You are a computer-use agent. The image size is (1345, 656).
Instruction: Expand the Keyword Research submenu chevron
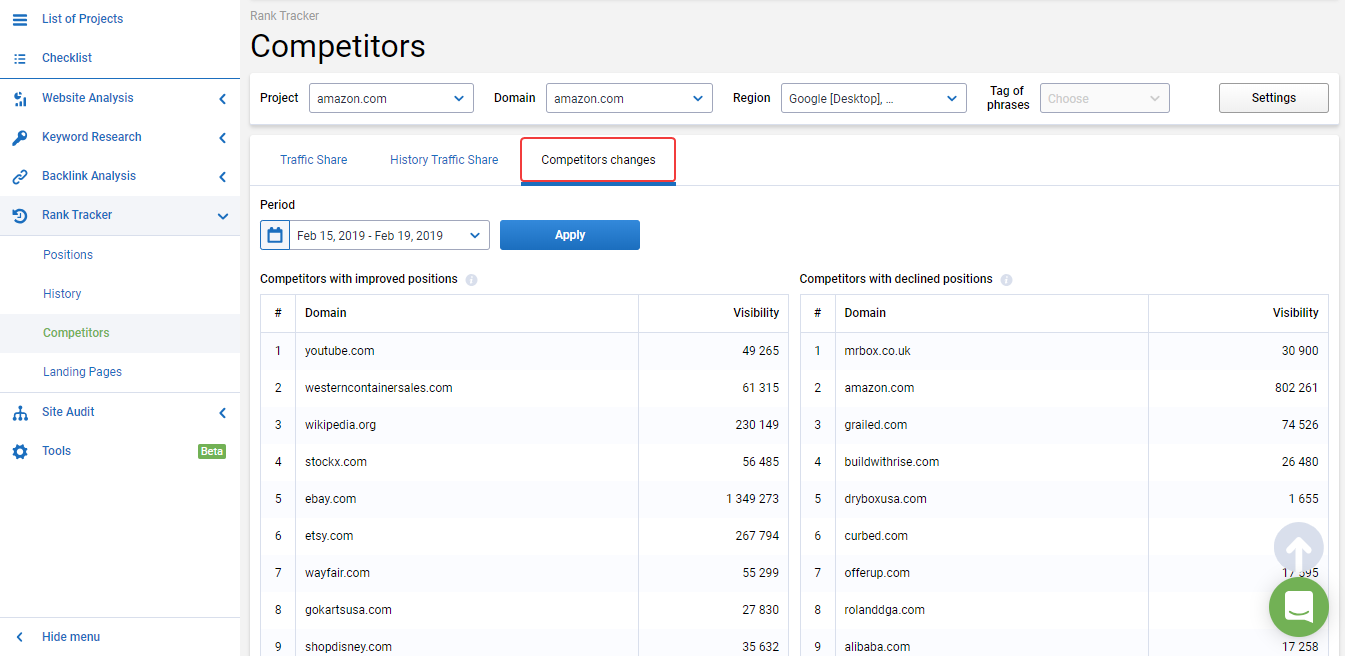(222, 138)
